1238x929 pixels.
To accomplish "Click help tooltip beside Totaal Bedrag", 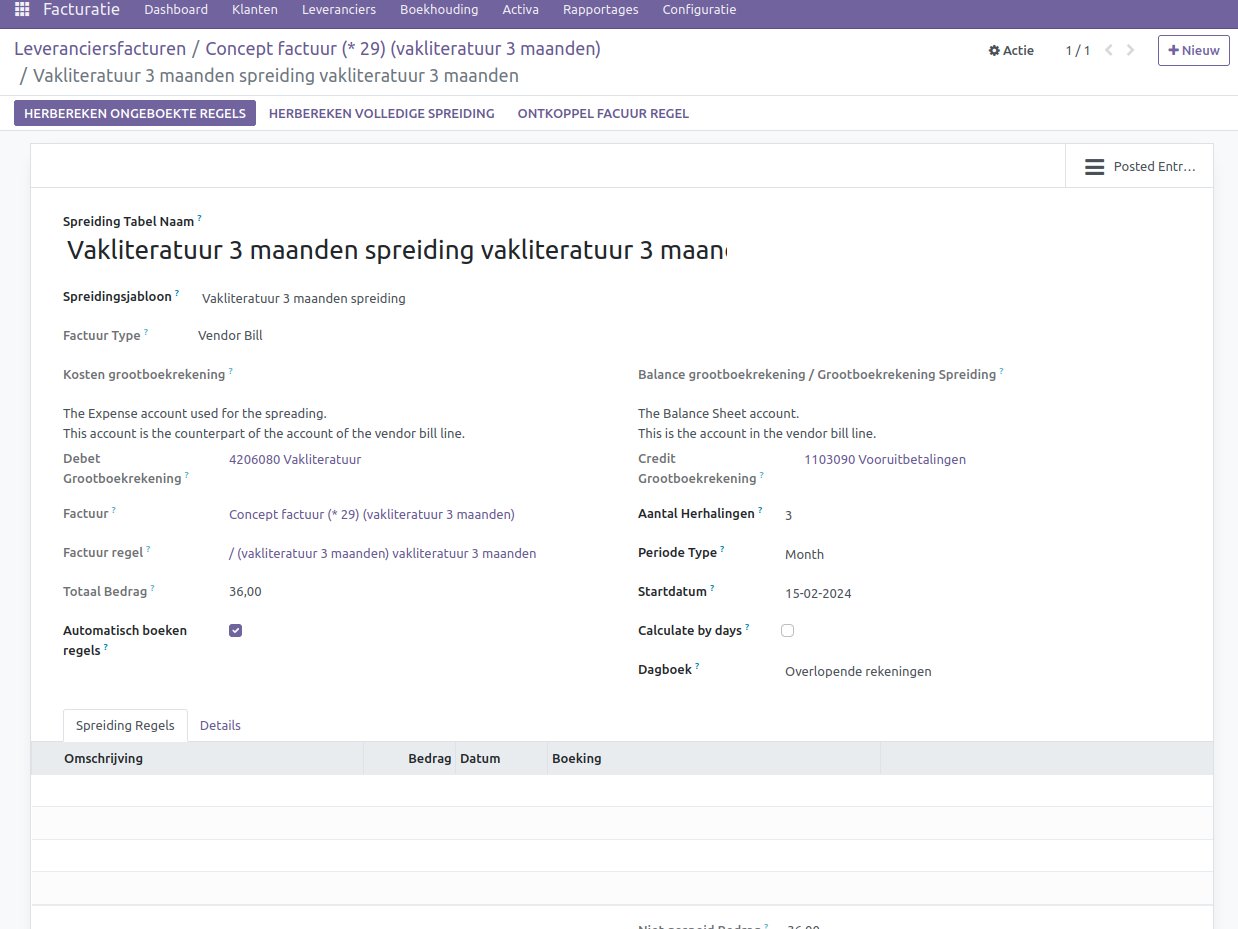I will click(153, 588).
